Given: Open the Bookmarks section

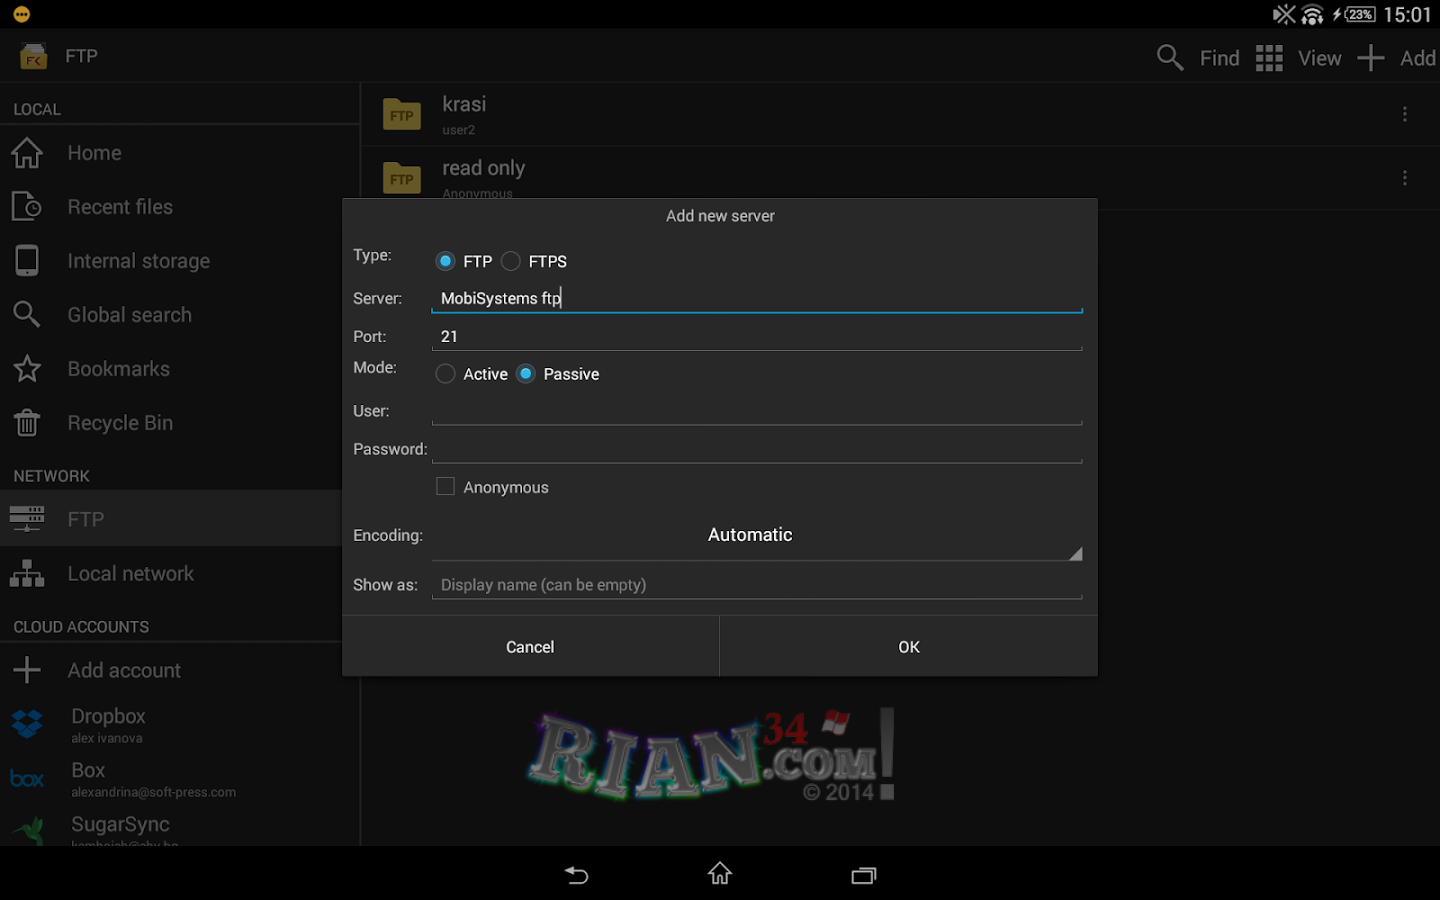Looking at the screenshot, I should point(118,368).
